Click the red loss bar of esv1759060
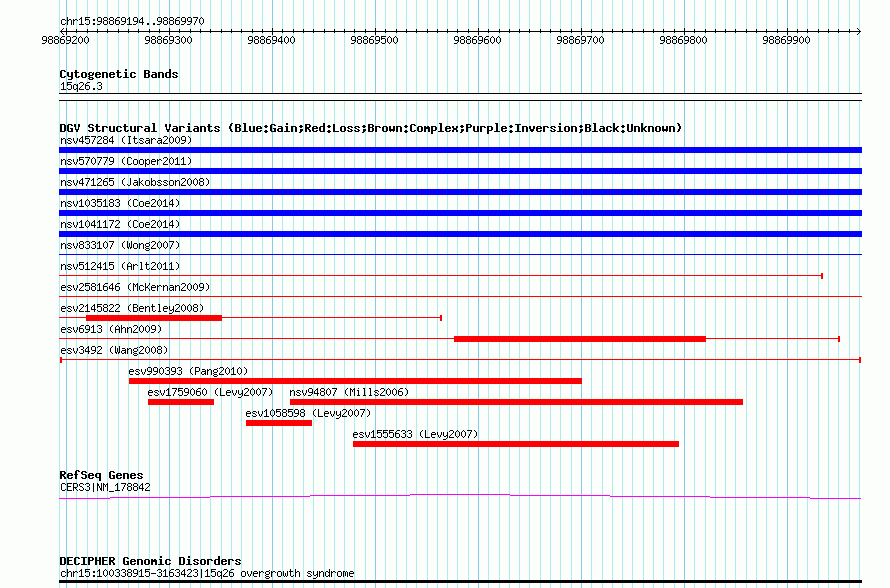The image size is (890, 588). click(x=181, y=402)
